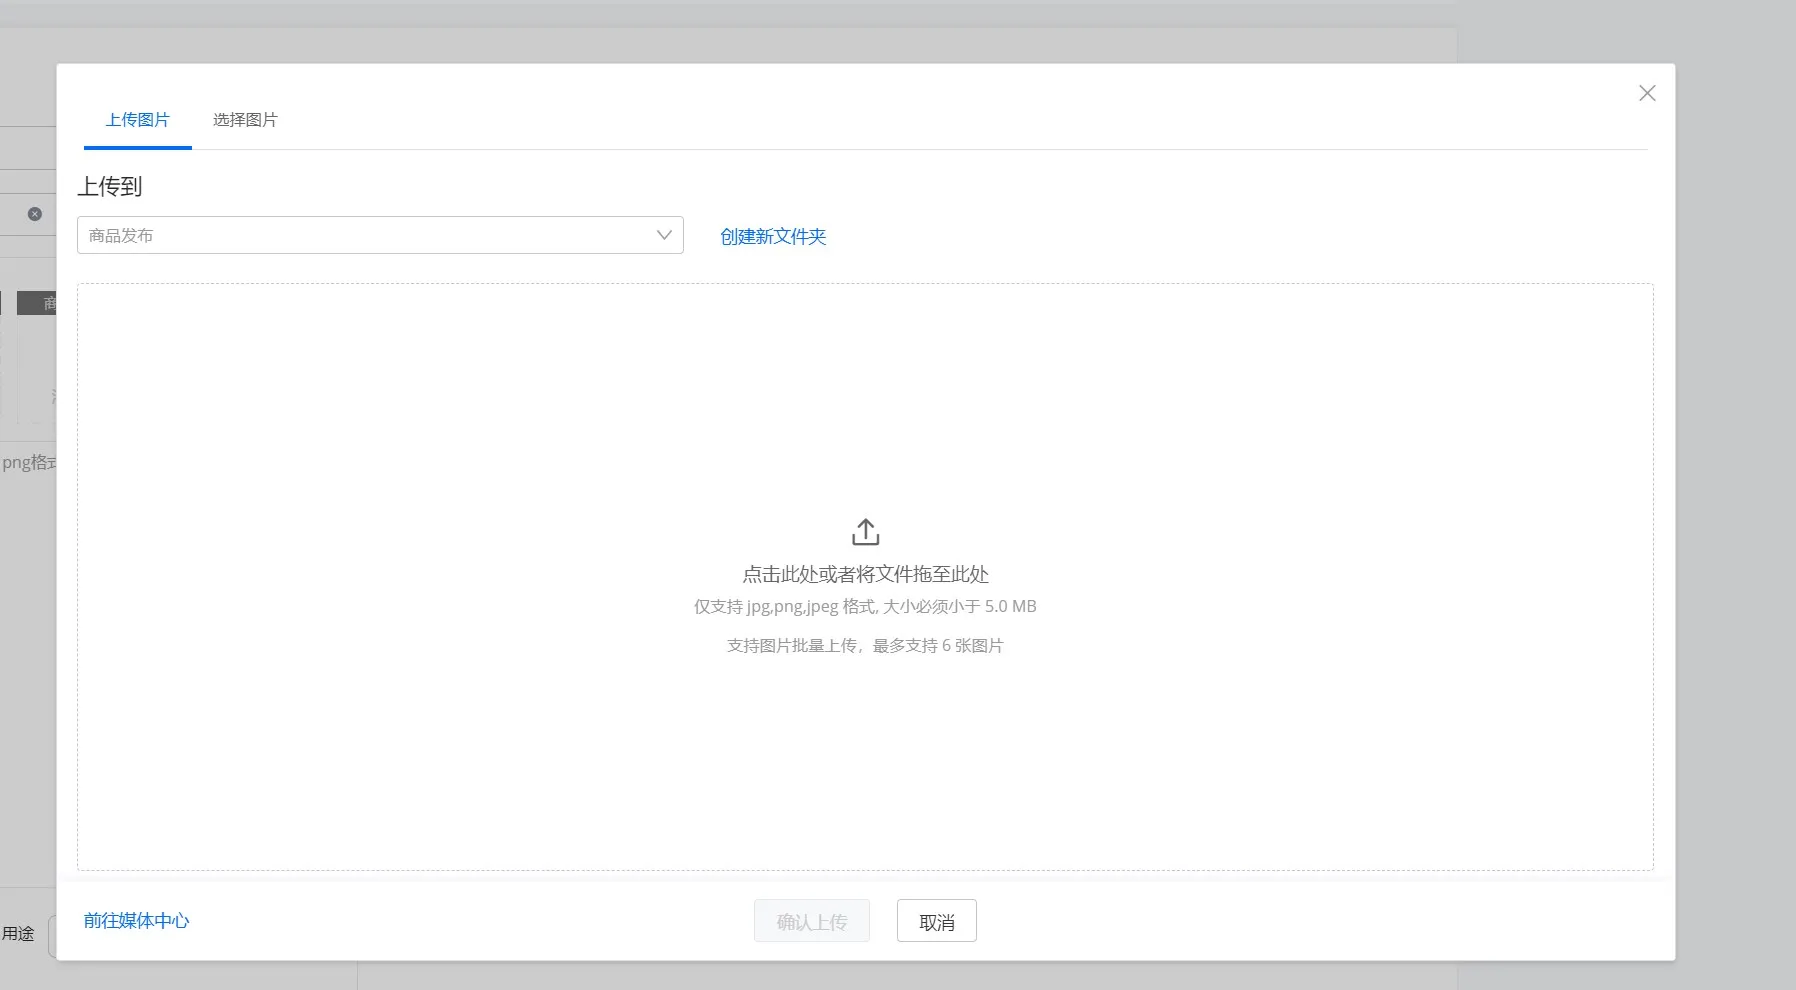Click 点击此处或者将文件拖至此处 upload text
1796x990 pixels.
[x=865, y=574]
